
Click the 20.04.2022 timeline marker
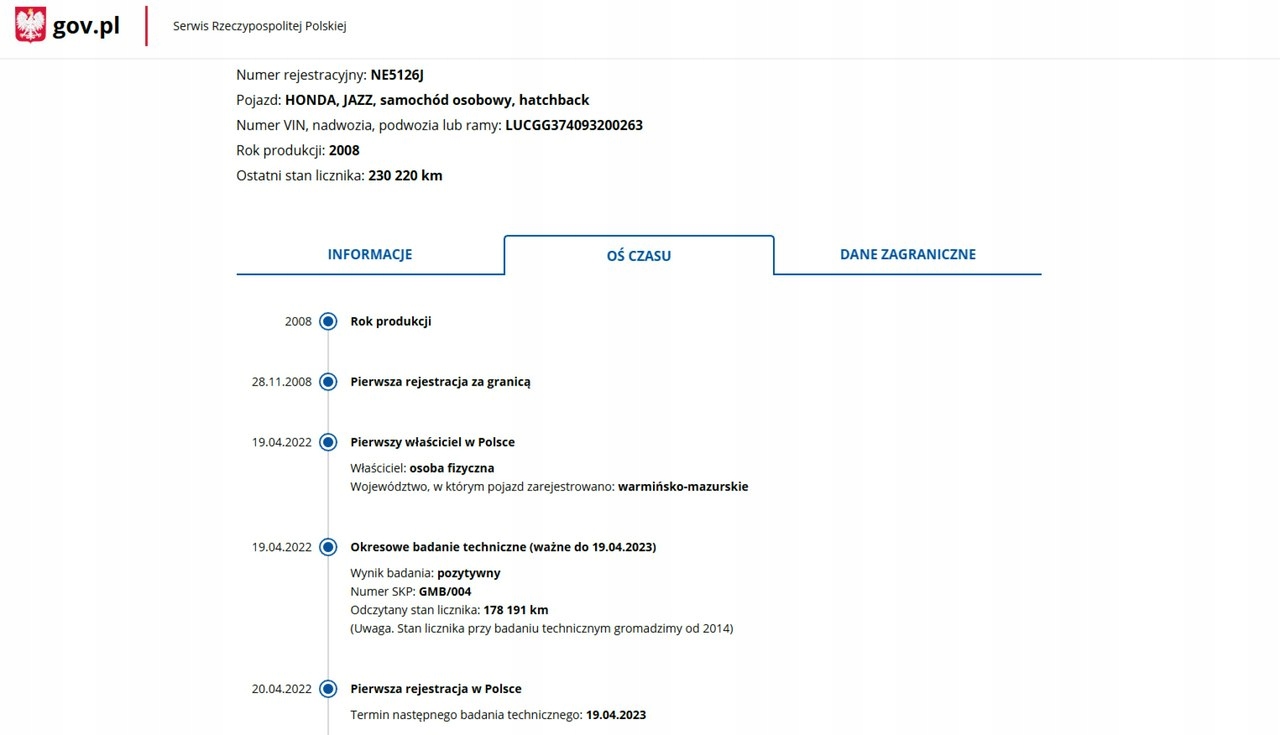(x=328, y=689)
